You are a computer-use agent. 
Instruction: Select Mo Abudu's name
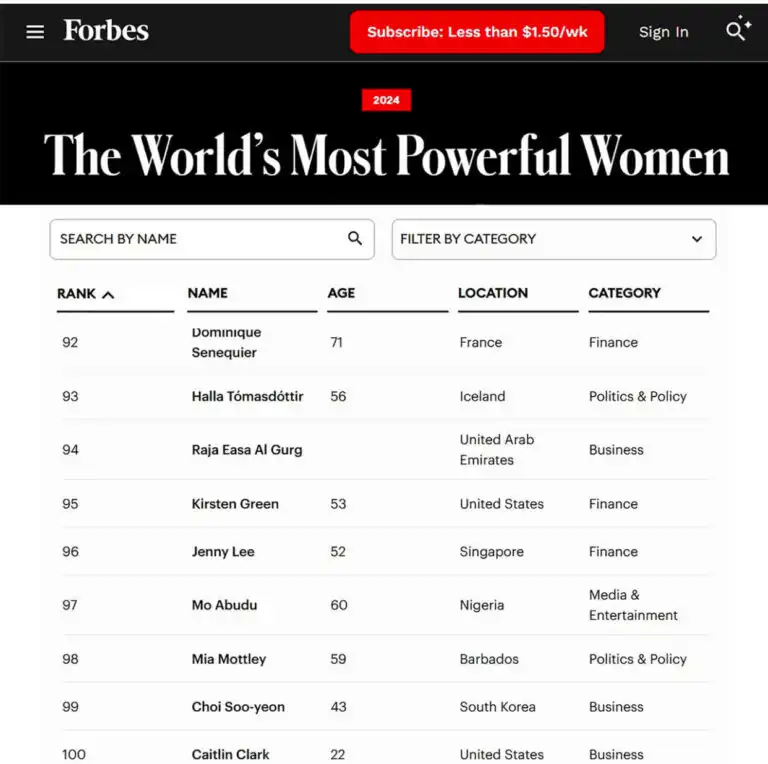click(224, 605)
